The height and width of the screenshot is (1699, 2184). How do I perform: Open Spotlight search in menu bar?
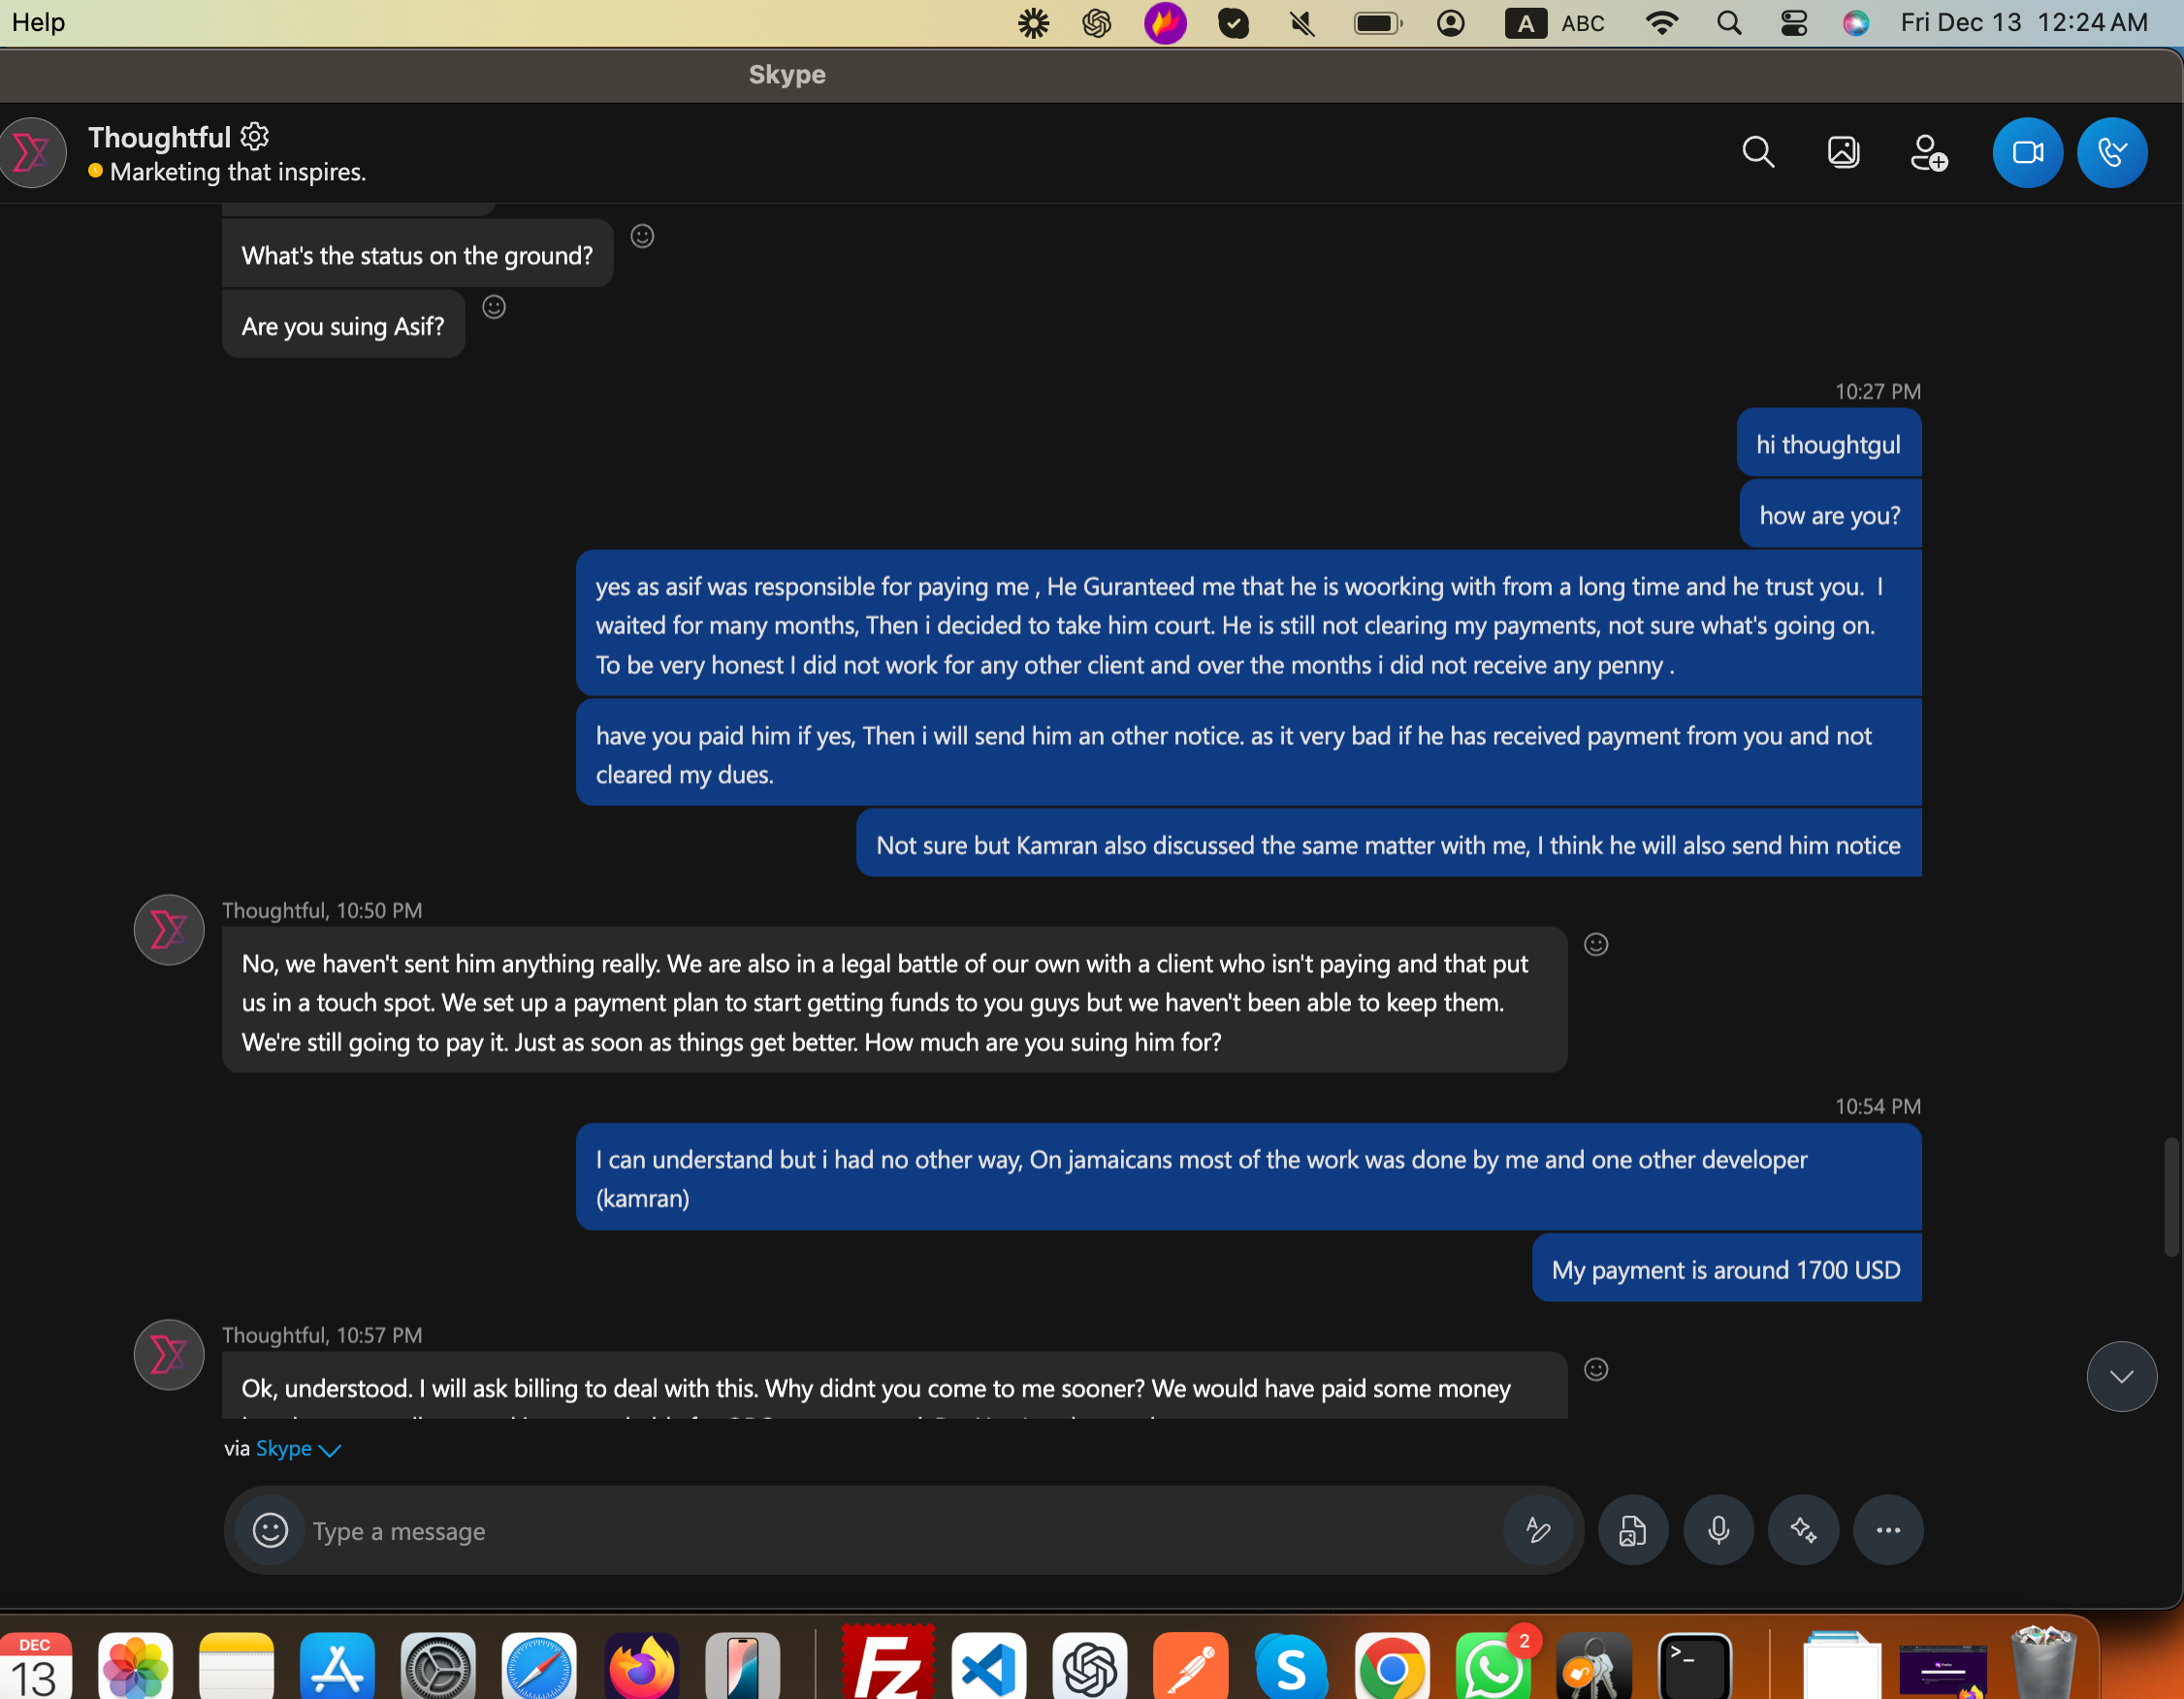pos(1729,23)
